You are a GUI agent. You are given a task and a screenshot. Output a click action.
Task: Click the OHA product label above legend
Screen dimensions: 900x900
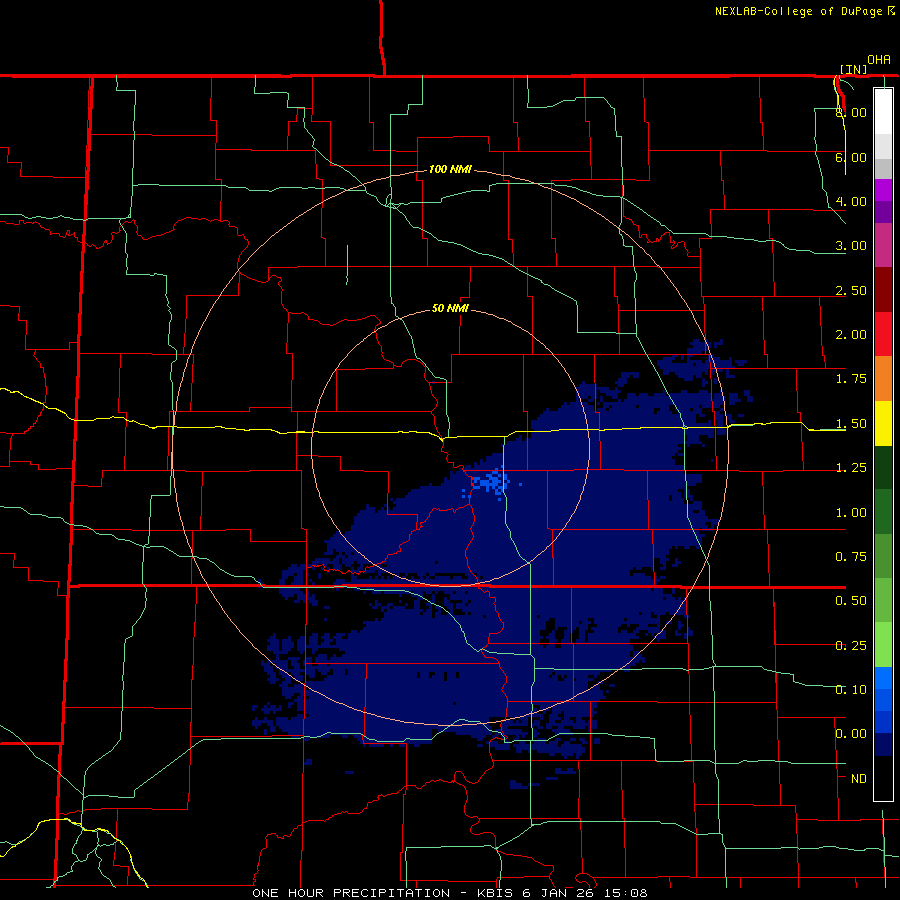[879, 60]
